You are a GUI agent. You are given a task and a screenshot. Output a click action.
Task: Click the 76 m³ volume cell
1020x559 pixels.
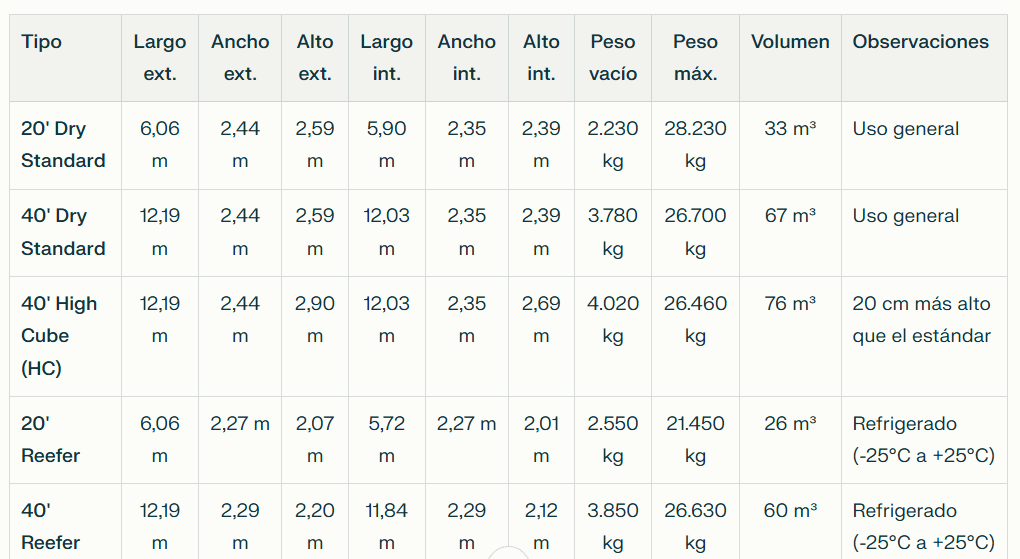pyautogui.click(x=790, y=304)
